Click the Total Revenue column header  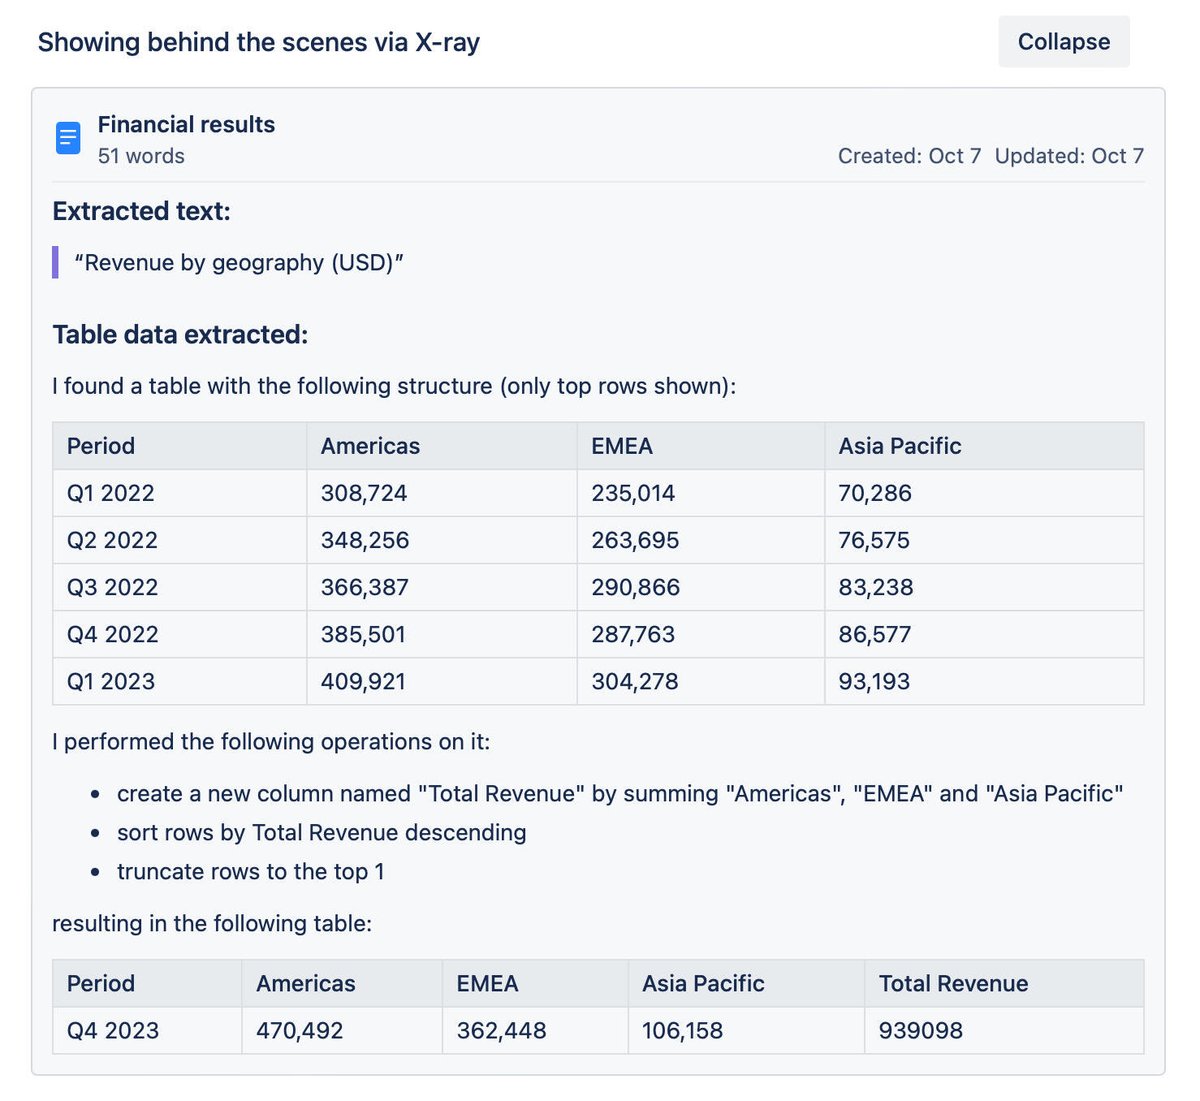point(953,983)
